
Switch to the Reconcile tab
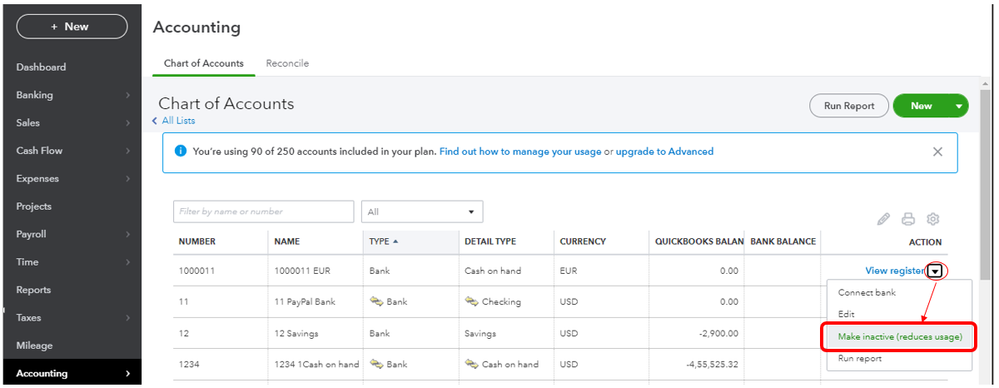click(x=287, y=64)
